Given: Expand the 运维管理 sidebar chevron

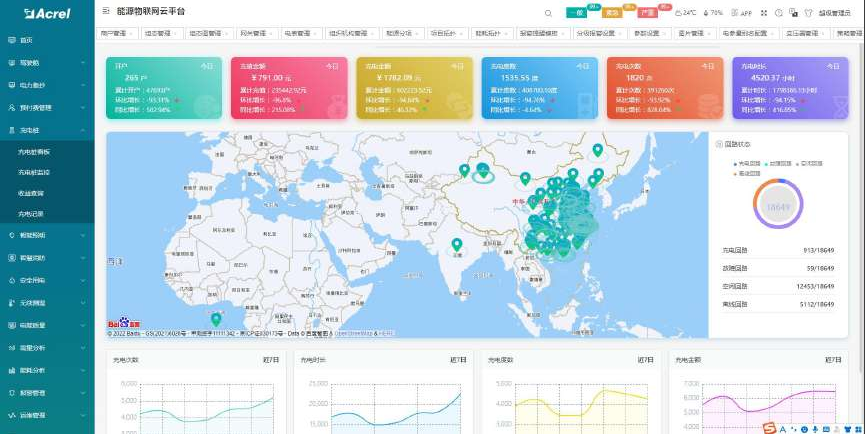Looking at the screenshot, I should click(x=83, y=415).
